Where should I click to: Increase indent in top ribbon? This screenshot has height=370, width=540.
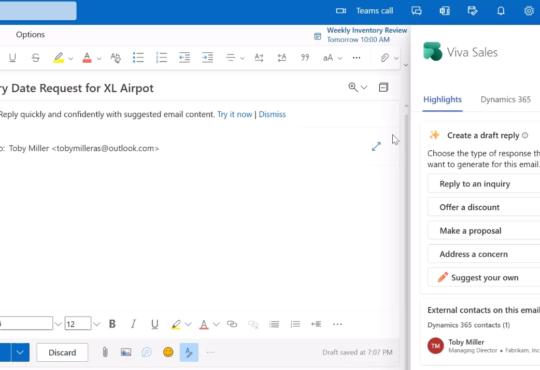[x=208, y=58]
